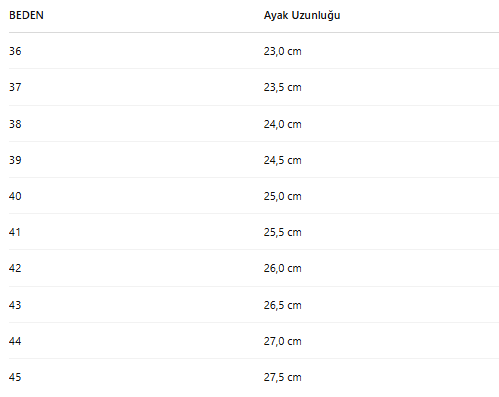Click the Ayak Uzunluğu column header
Viewport: 499px width, 397px height.
[x=302, y=15]
